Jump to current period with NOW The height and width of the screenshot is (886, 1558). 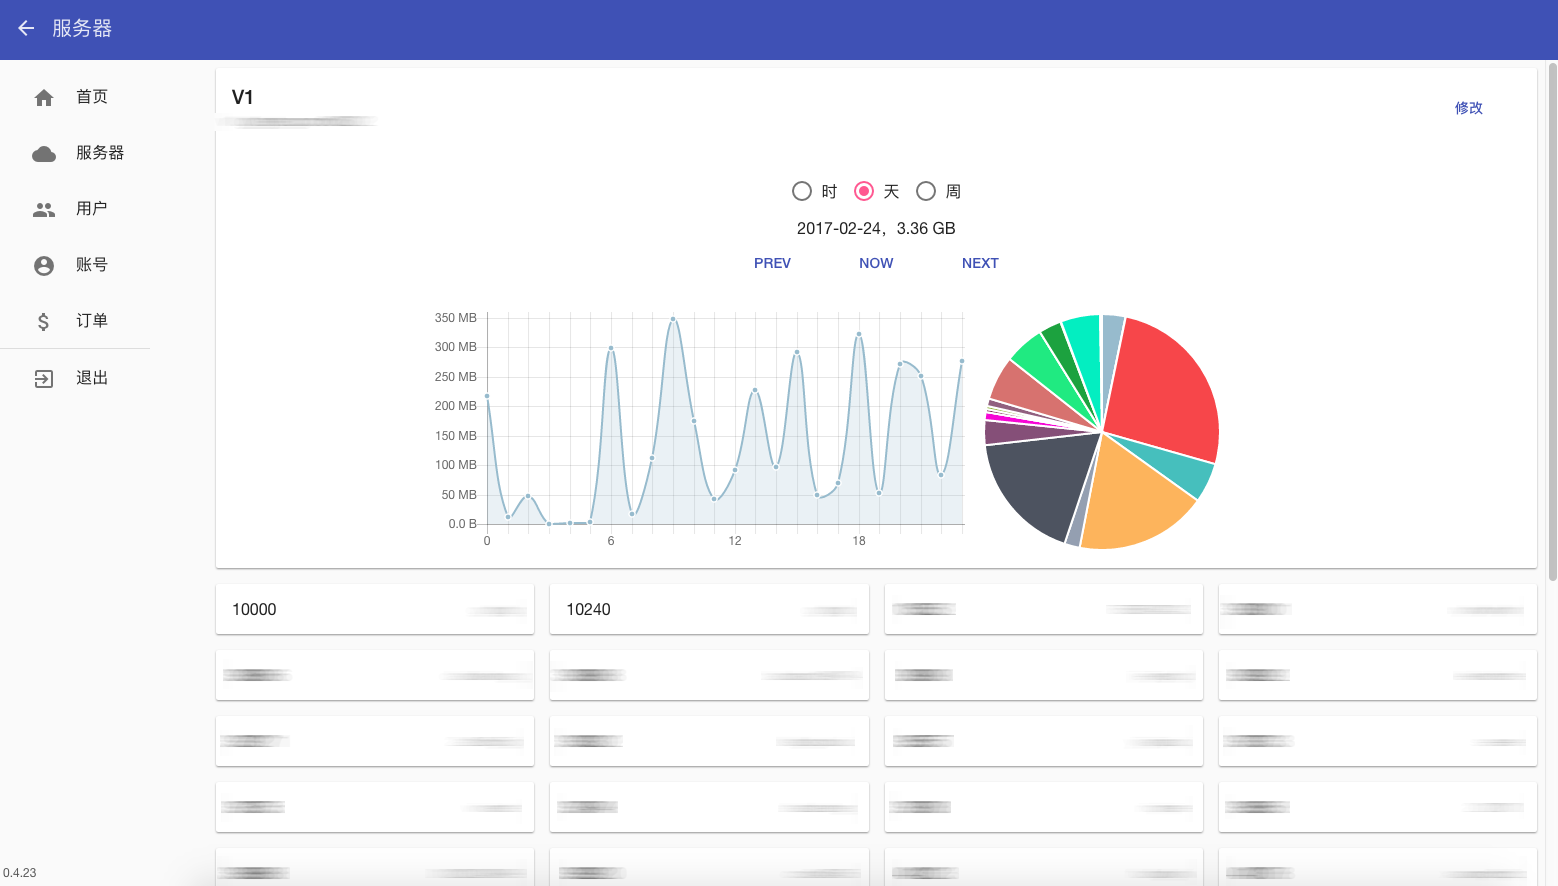[x=876, y=263]
